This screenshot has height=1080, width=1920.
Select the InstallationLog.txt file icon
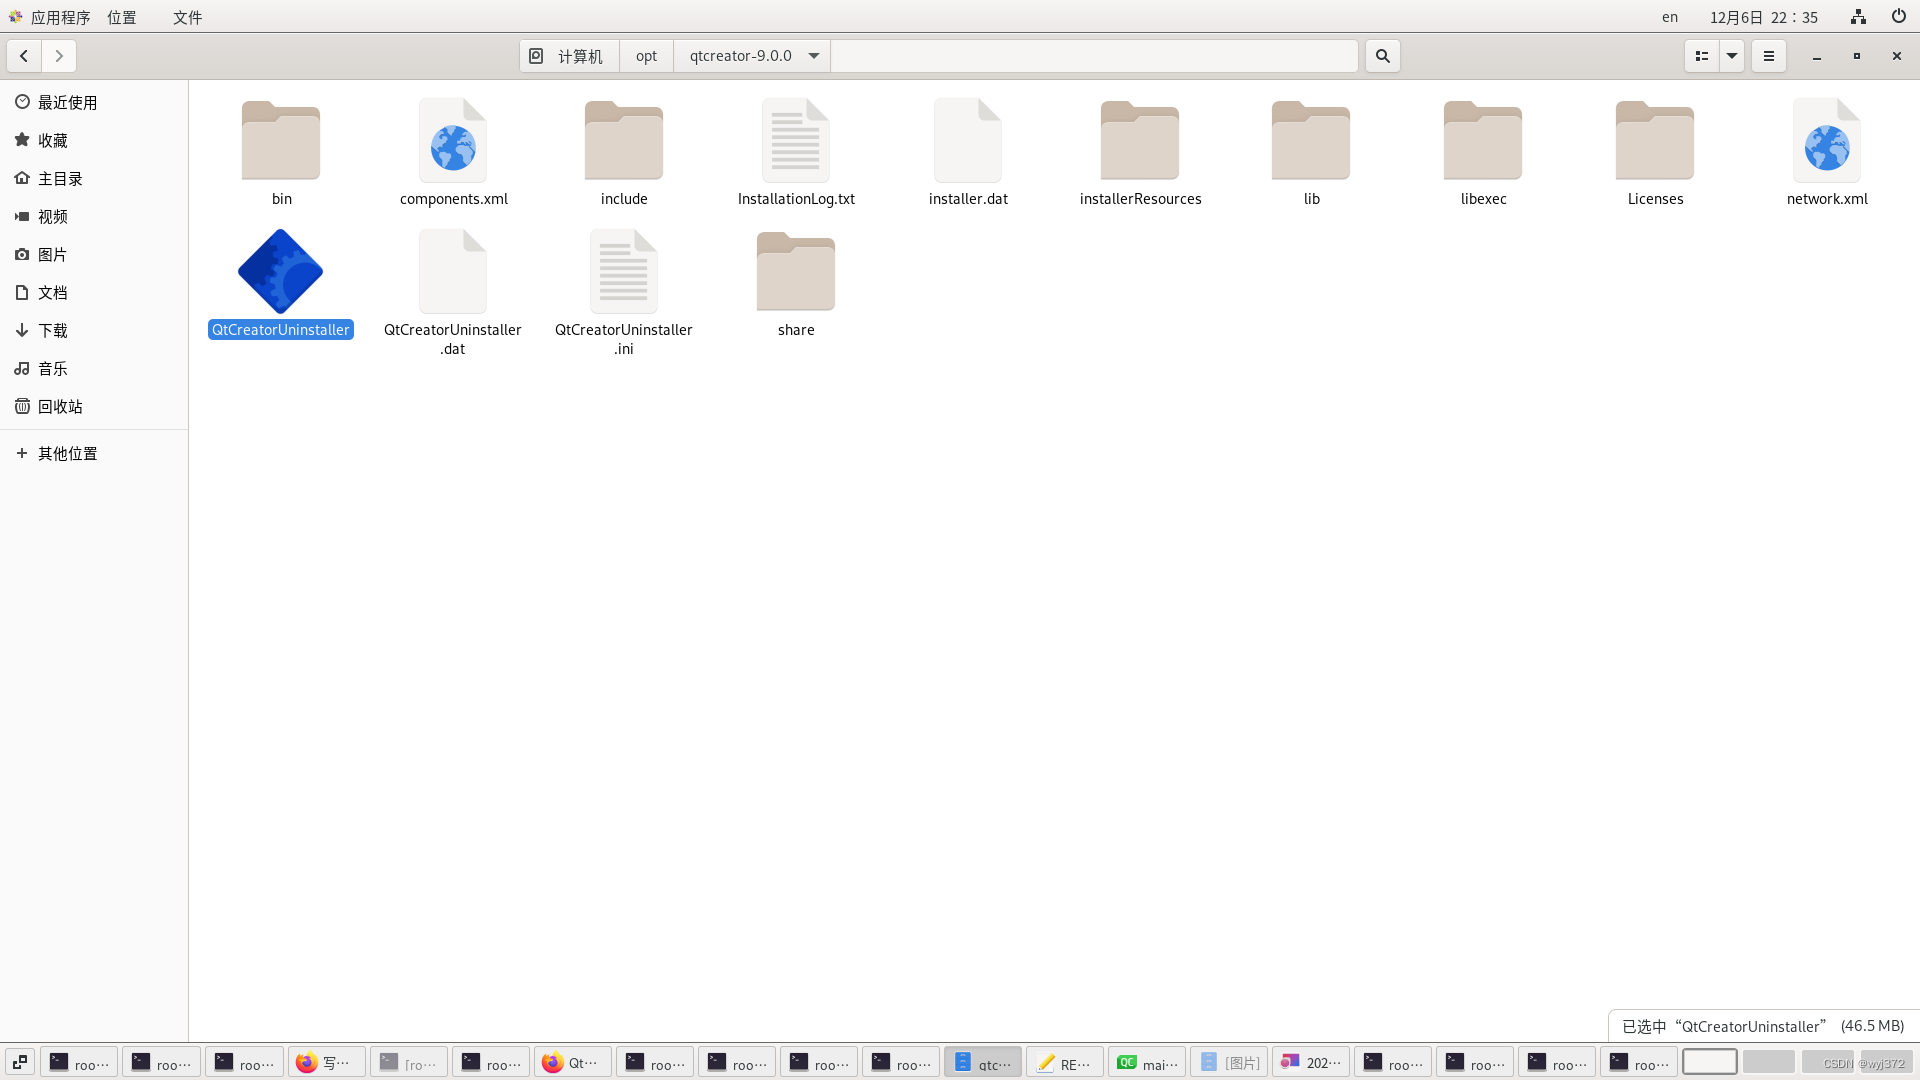795,140
